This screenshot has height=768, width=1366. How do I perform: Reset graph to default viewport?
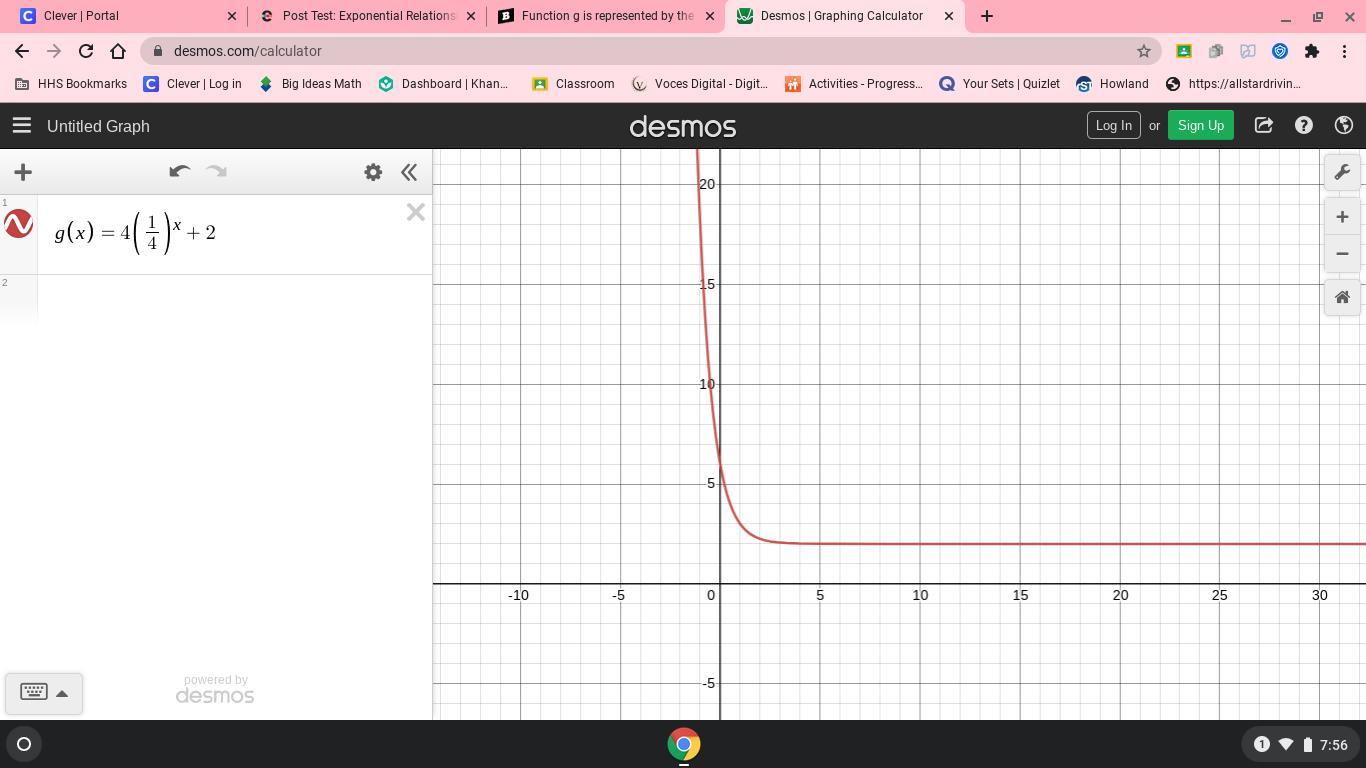tap(1343, 298)
